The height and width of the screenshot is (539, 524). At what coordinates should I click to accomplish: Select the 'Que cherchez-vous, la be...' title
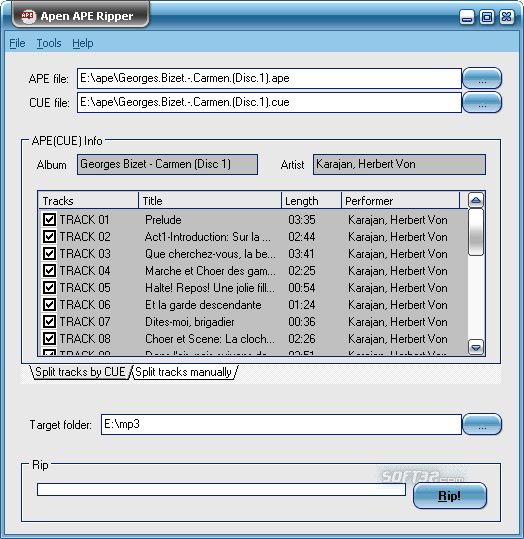tap(210, 254)
